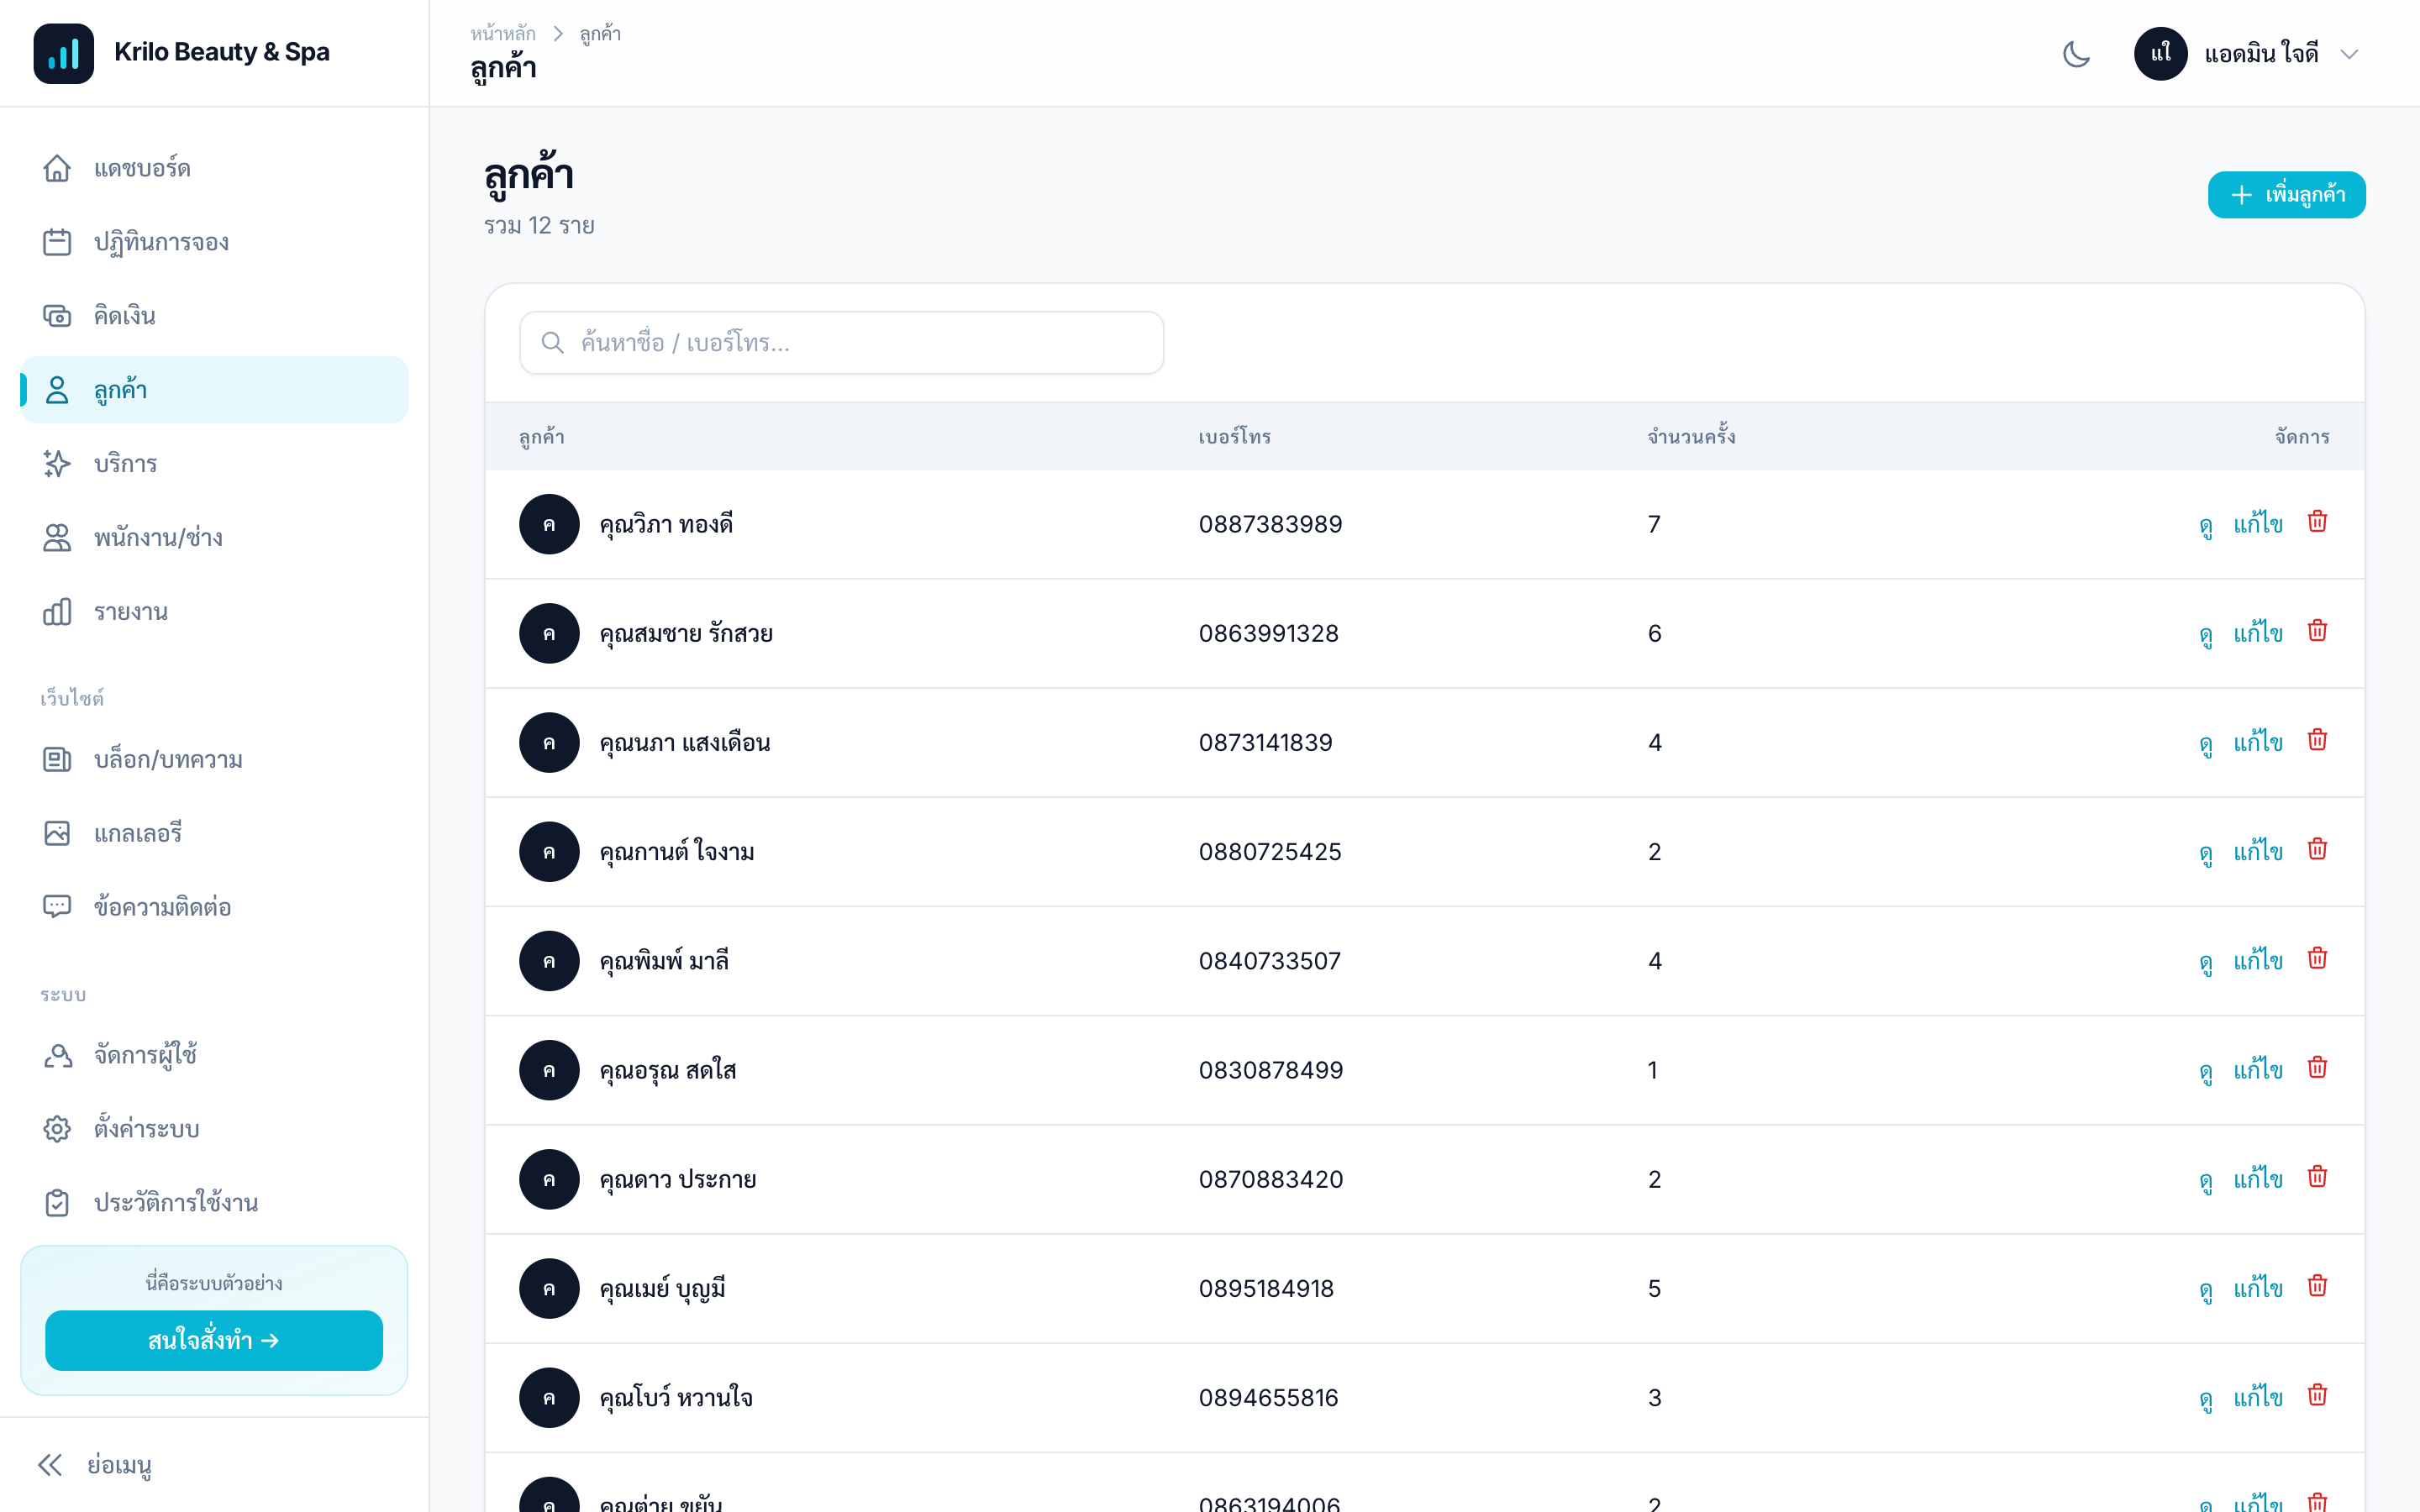Delete คุณเมย์ บุญมี with trash icon

[2317, 1285]
